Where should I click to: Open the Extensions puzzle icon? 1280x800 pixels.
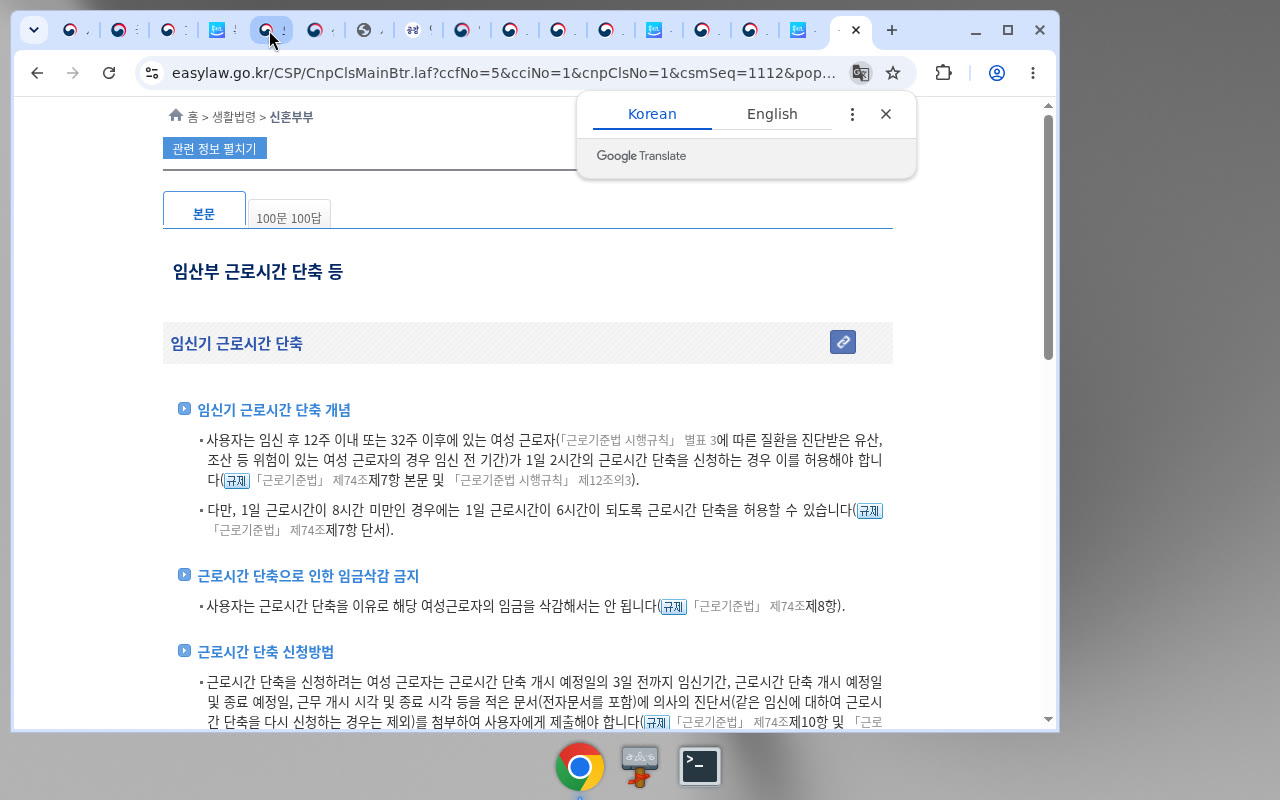coord(943,73)
